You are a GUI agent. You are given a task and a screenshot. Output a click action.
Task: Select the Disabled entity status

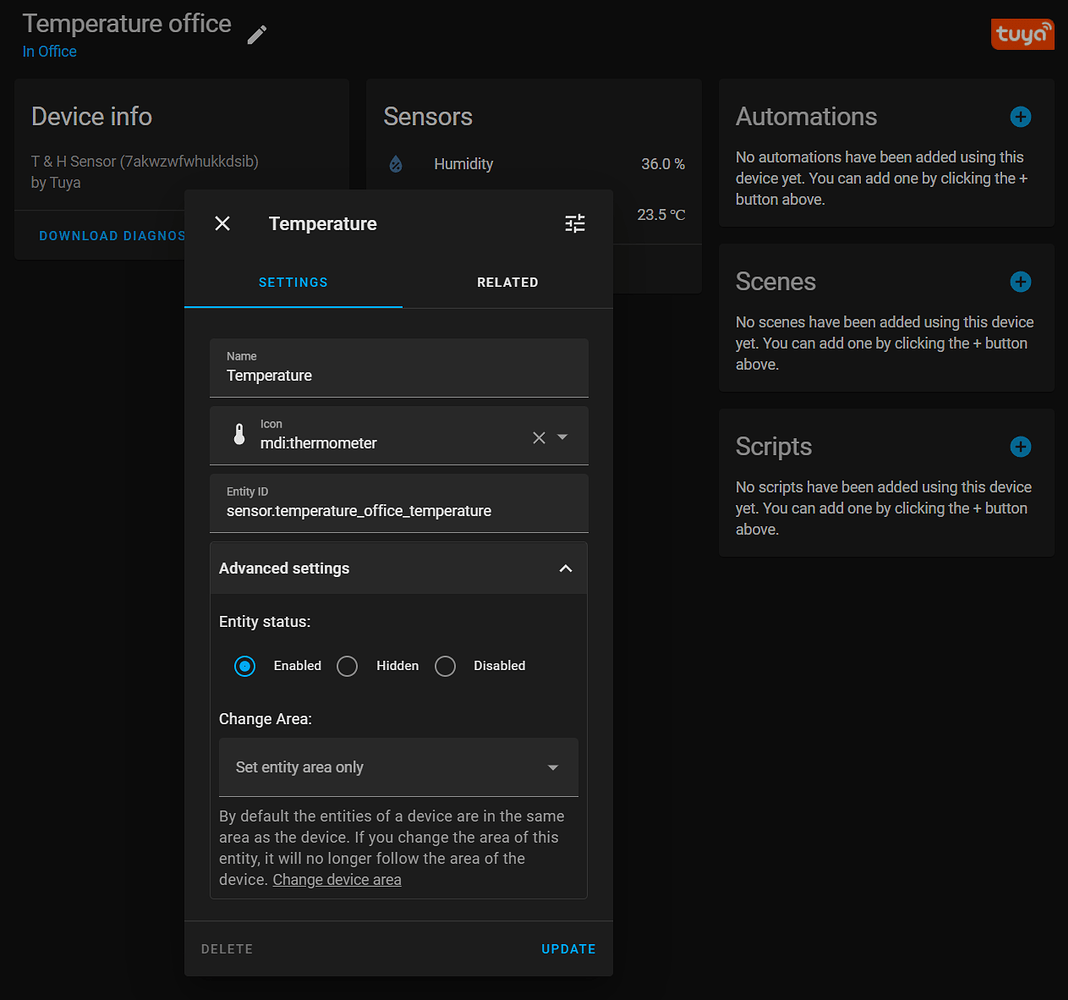tap(445, 665)
